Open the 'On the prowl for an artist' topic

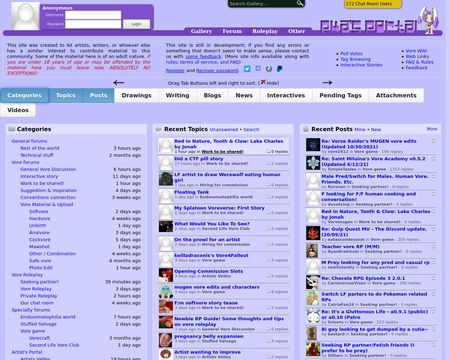coord(207,239)
